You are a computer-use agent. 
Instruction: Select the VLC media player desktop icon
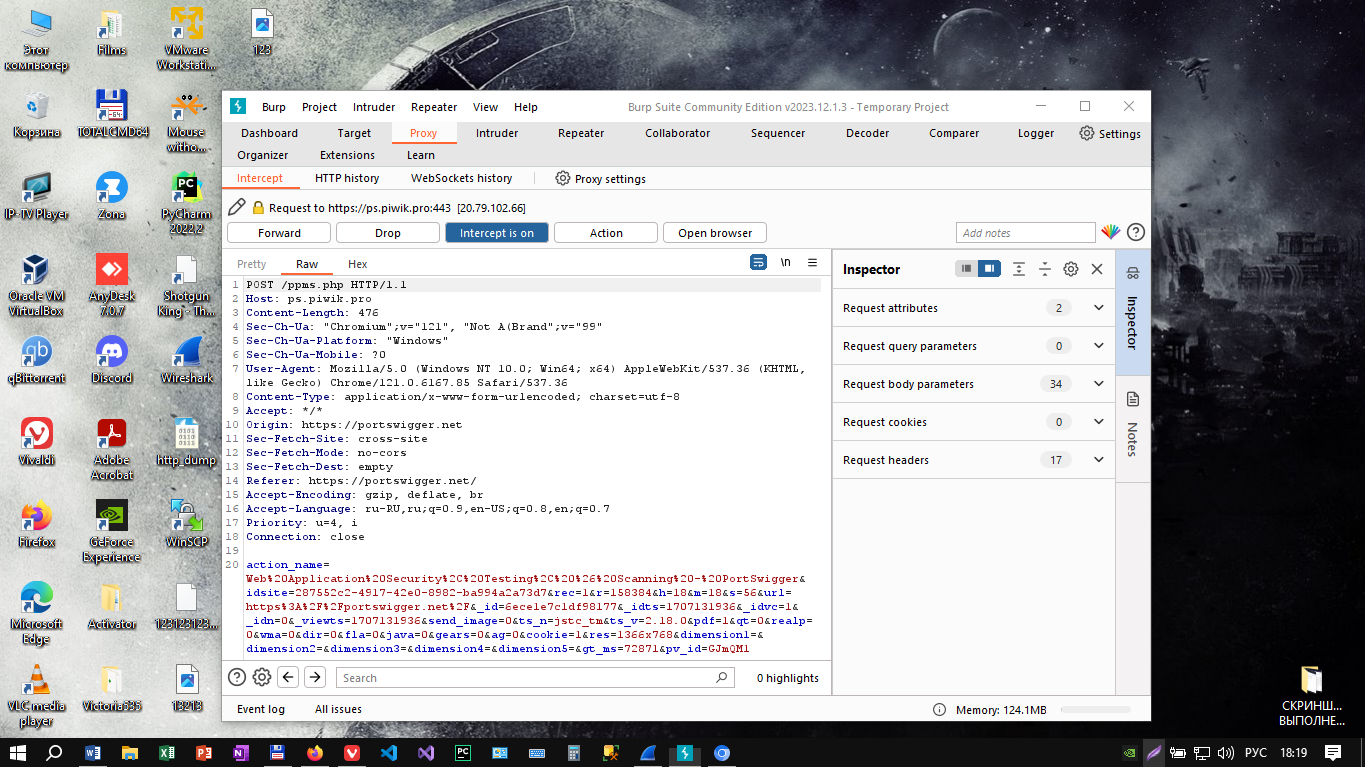(36, 695)
